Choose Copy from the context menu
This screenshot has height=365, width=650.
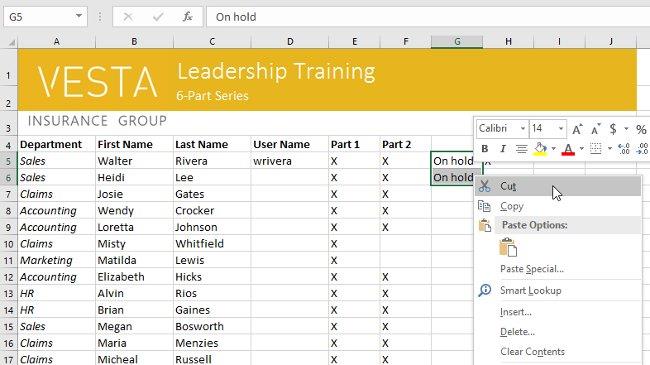tap(558, 206)
